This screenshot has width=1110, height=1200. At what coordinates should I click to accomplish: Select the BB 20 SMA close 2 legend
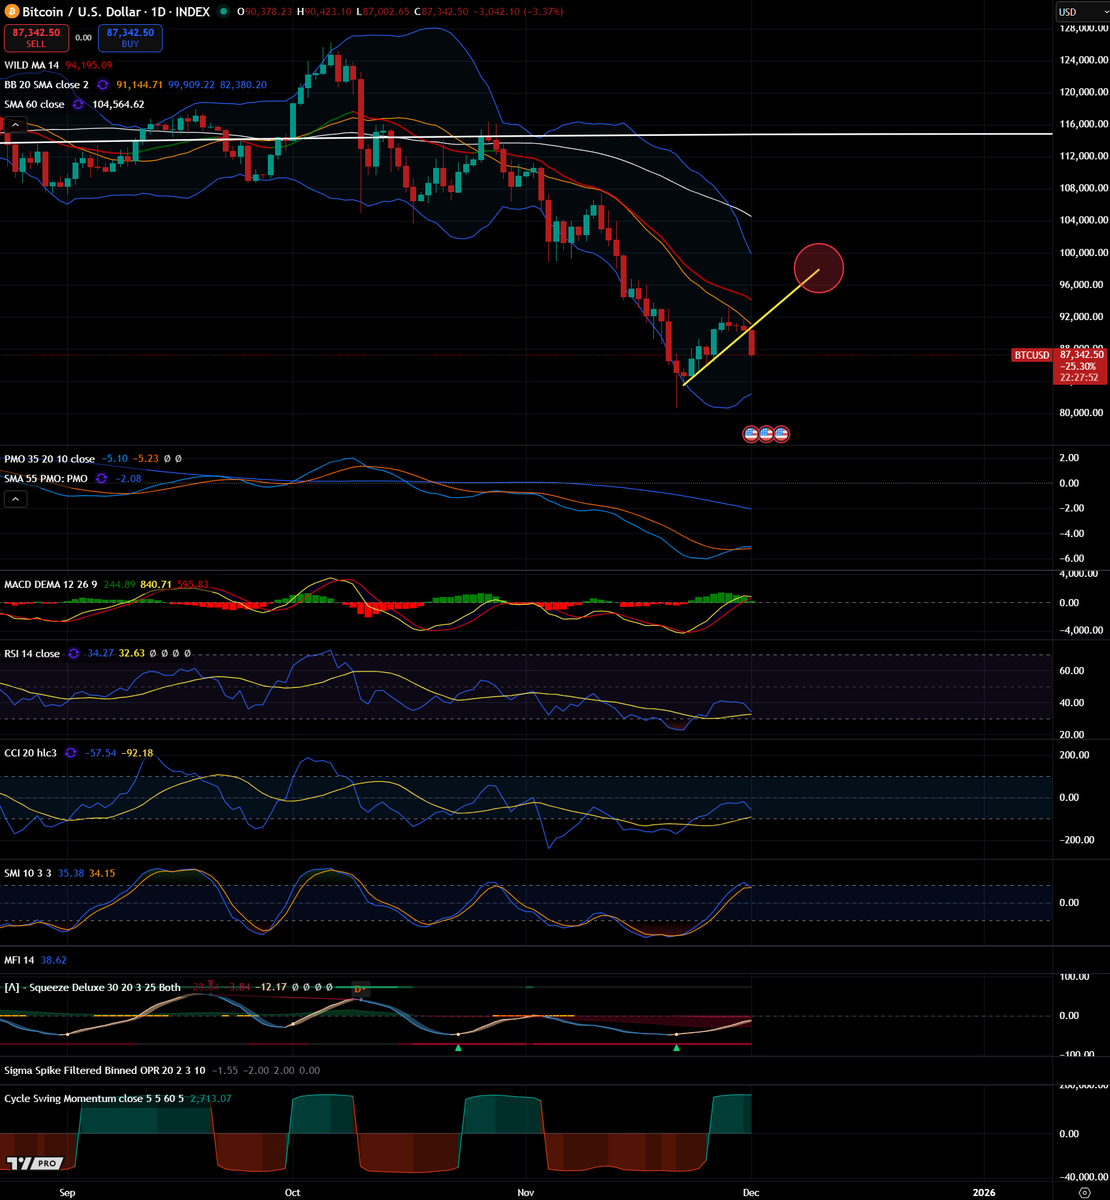point(48,85)
